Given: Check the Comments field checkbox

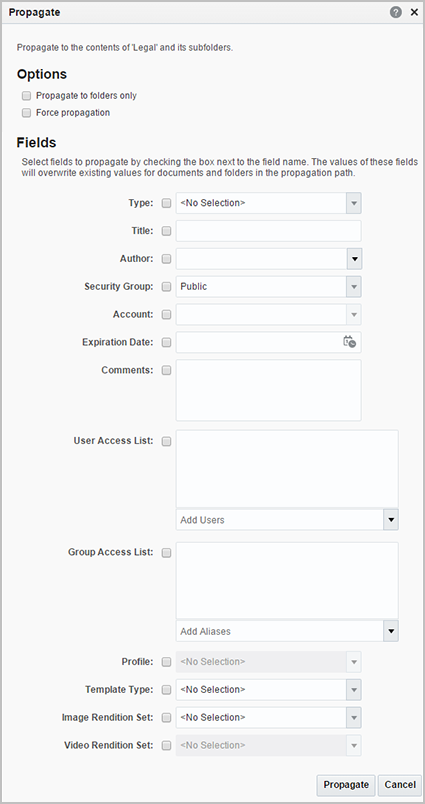Looking at the screenshot, I should coord(166,370).
